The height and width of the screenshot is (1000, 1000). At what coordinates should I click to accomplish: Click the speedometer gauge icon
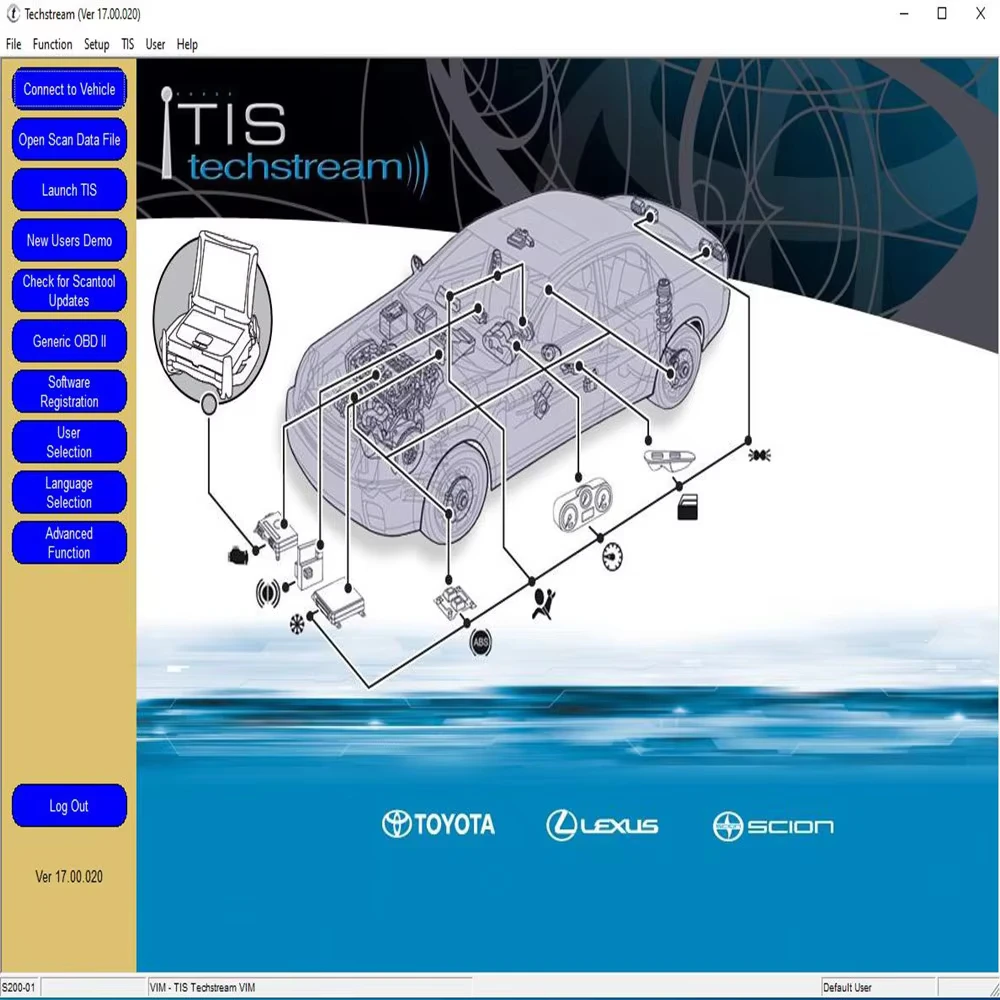pos(612,556)
